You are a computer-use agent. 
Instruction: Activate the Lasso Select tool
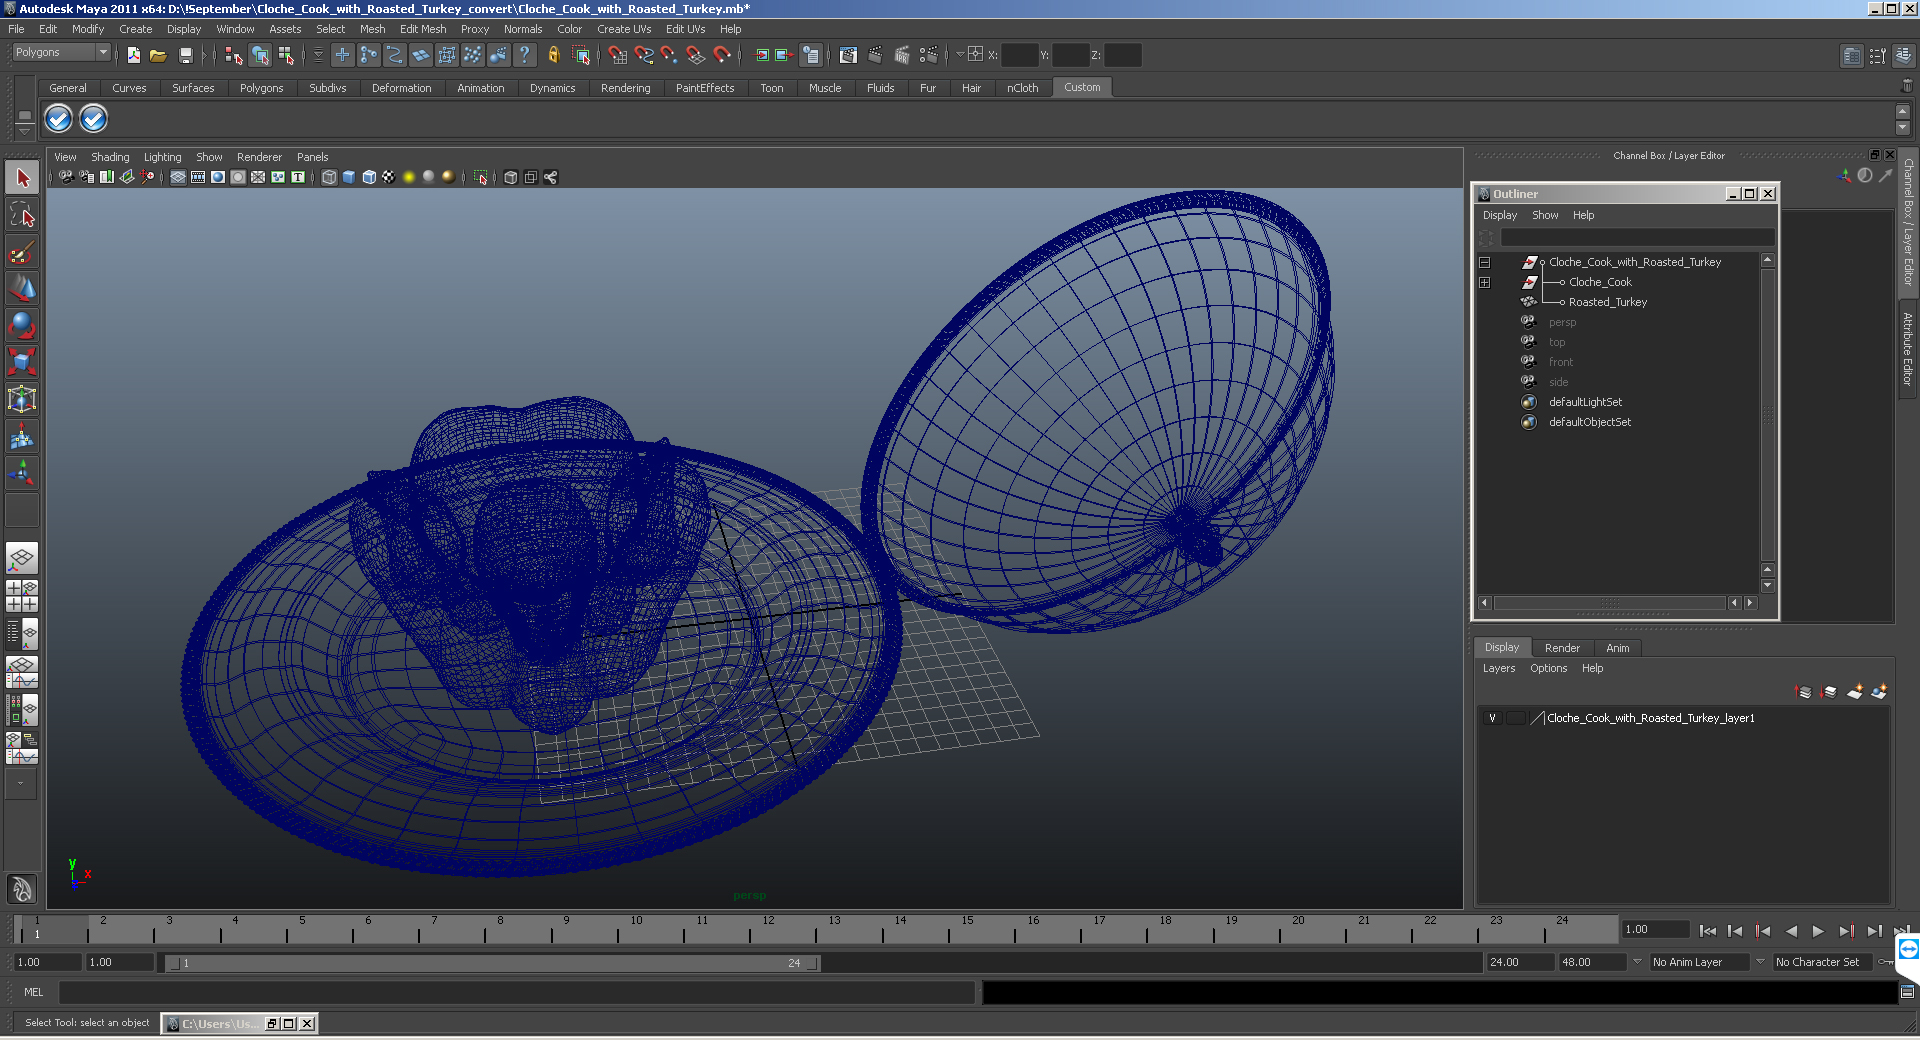click(22, 214)
